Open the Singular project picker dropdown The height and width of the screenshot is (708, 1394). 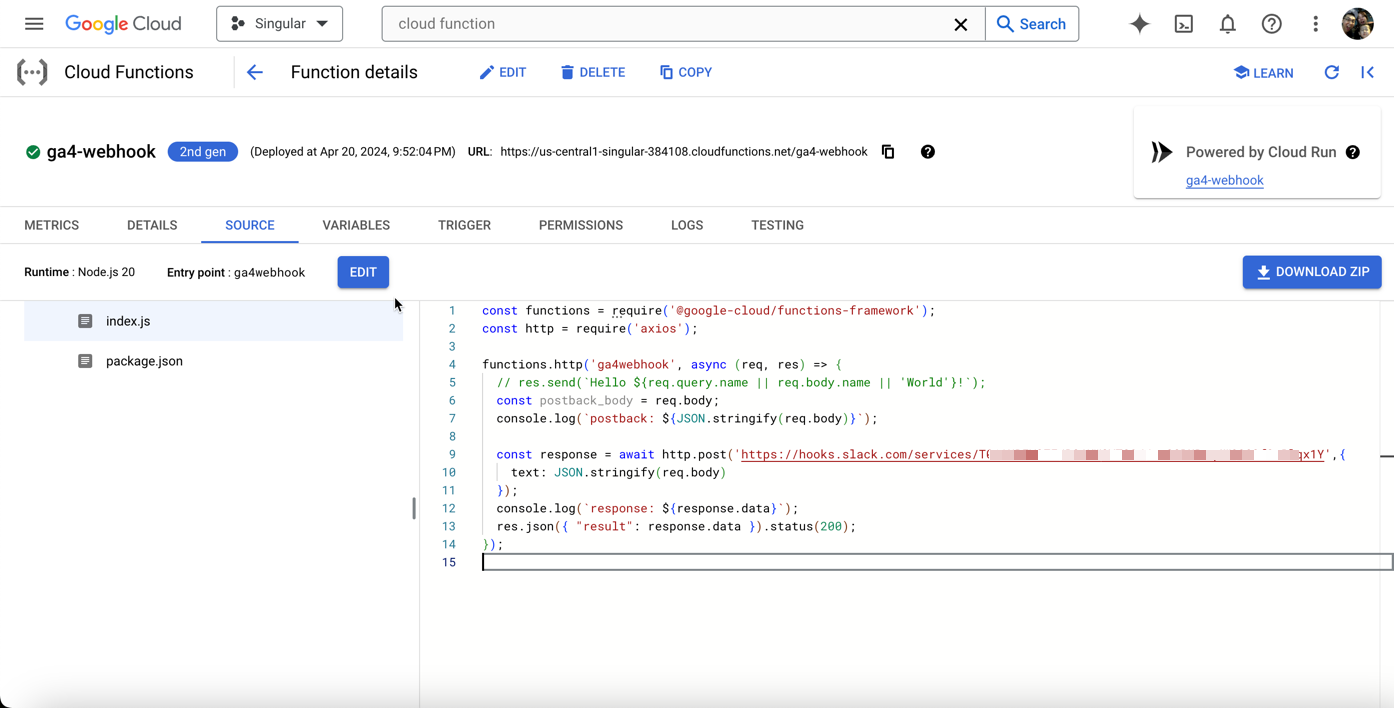tap(279, 24)
